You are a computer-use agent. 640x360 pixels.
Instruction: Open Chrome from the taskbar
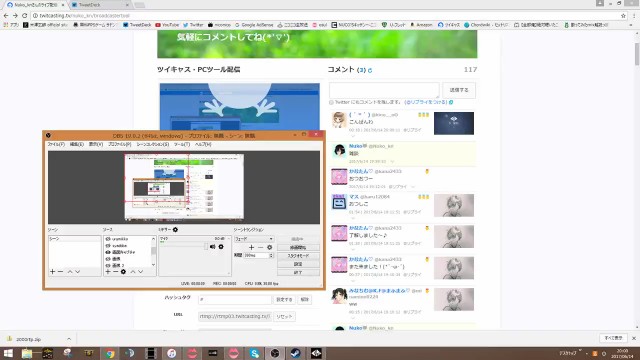tap(110, 353)
